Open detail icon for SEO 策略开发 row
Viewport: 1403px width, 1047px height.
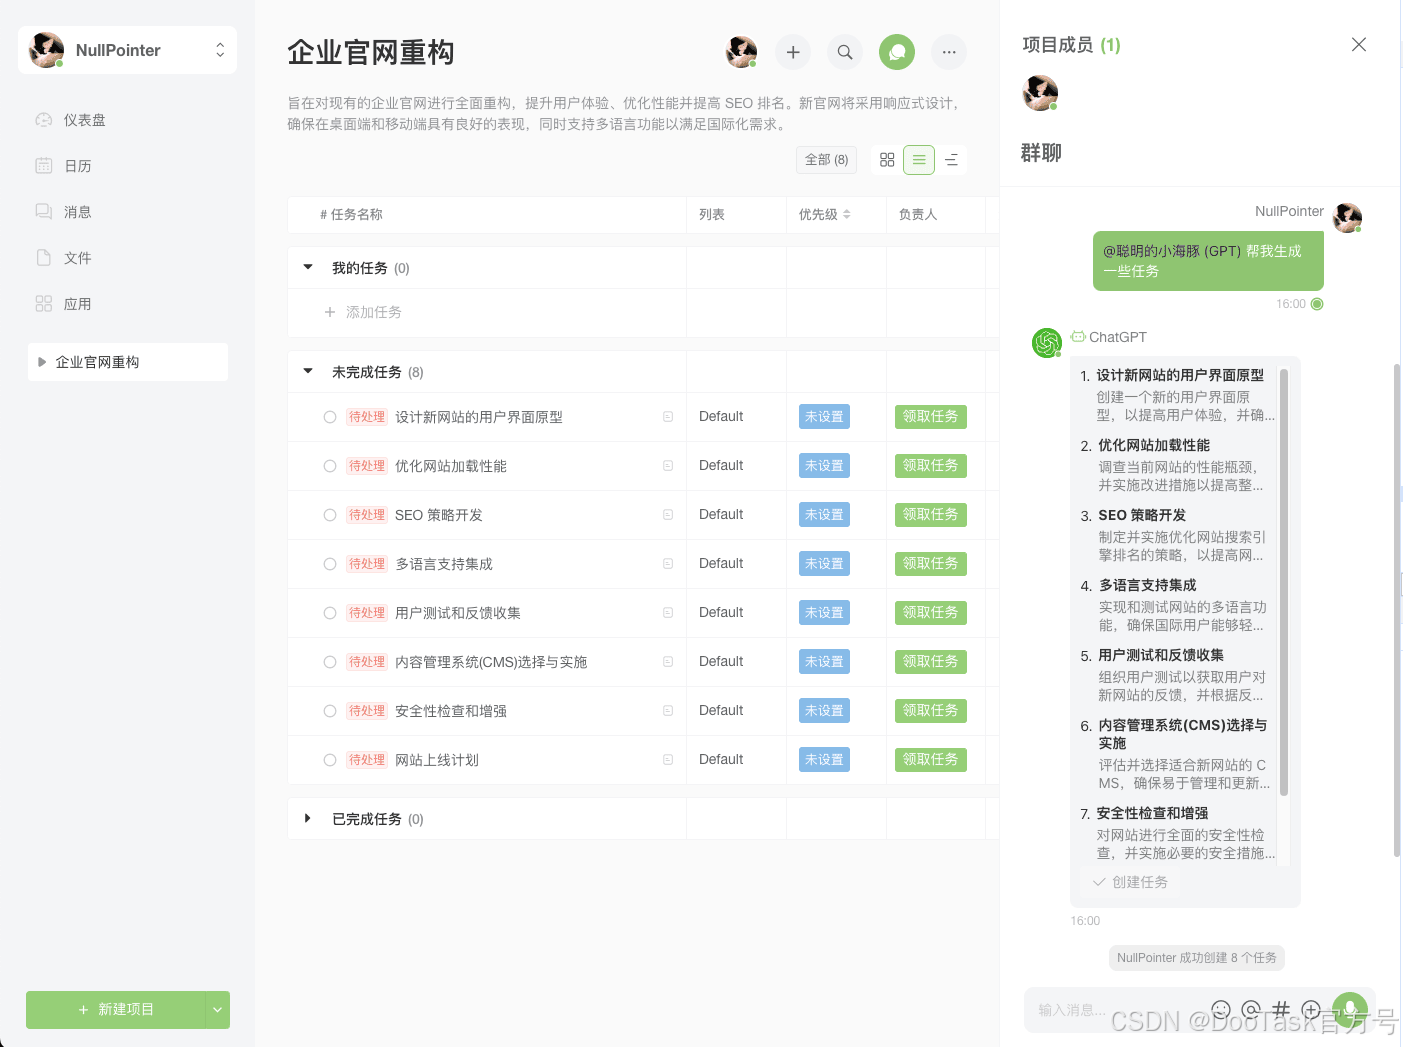pos(668,515)
